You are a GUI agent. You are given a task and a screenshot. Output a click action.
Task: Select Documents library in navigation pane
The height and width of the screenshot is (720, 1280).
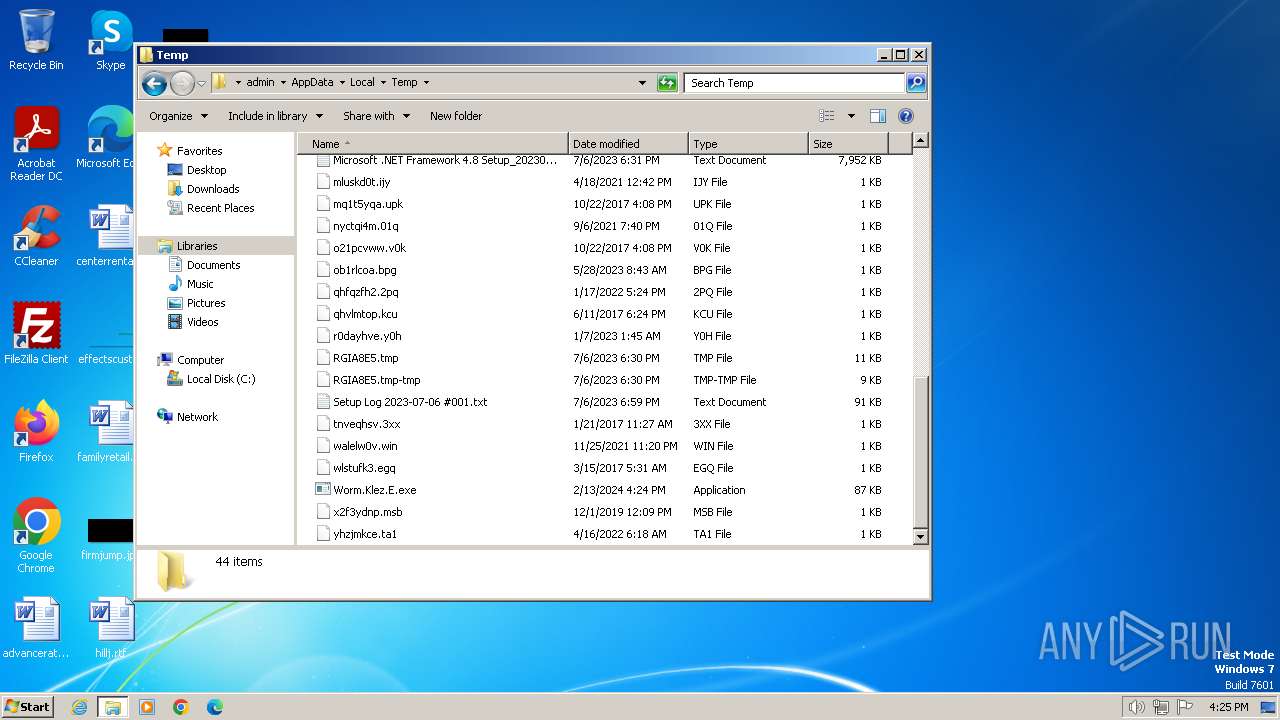pyautogui.click(x=213, y=265)
